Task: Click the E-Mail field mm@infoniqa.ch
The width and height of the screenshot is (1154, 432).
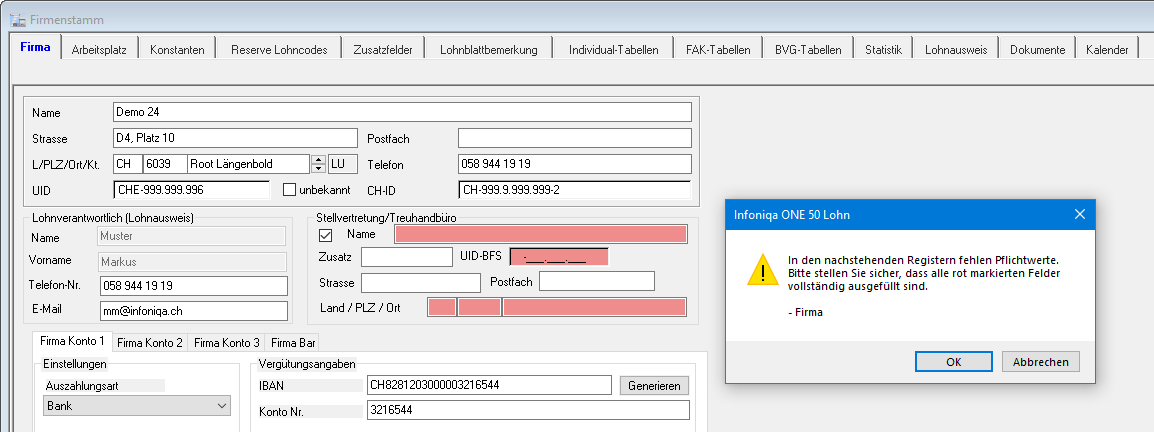Action: click(194, 311)
